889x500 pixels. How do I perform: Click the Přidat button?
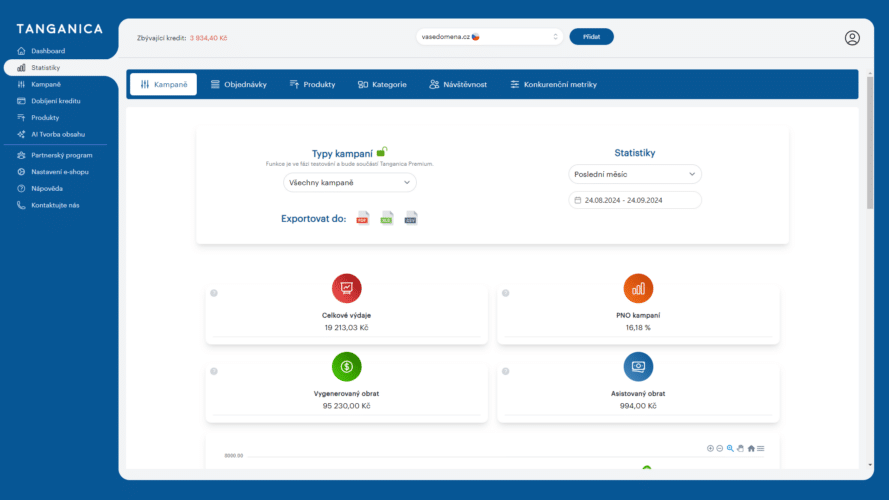[x=591, y=37]
